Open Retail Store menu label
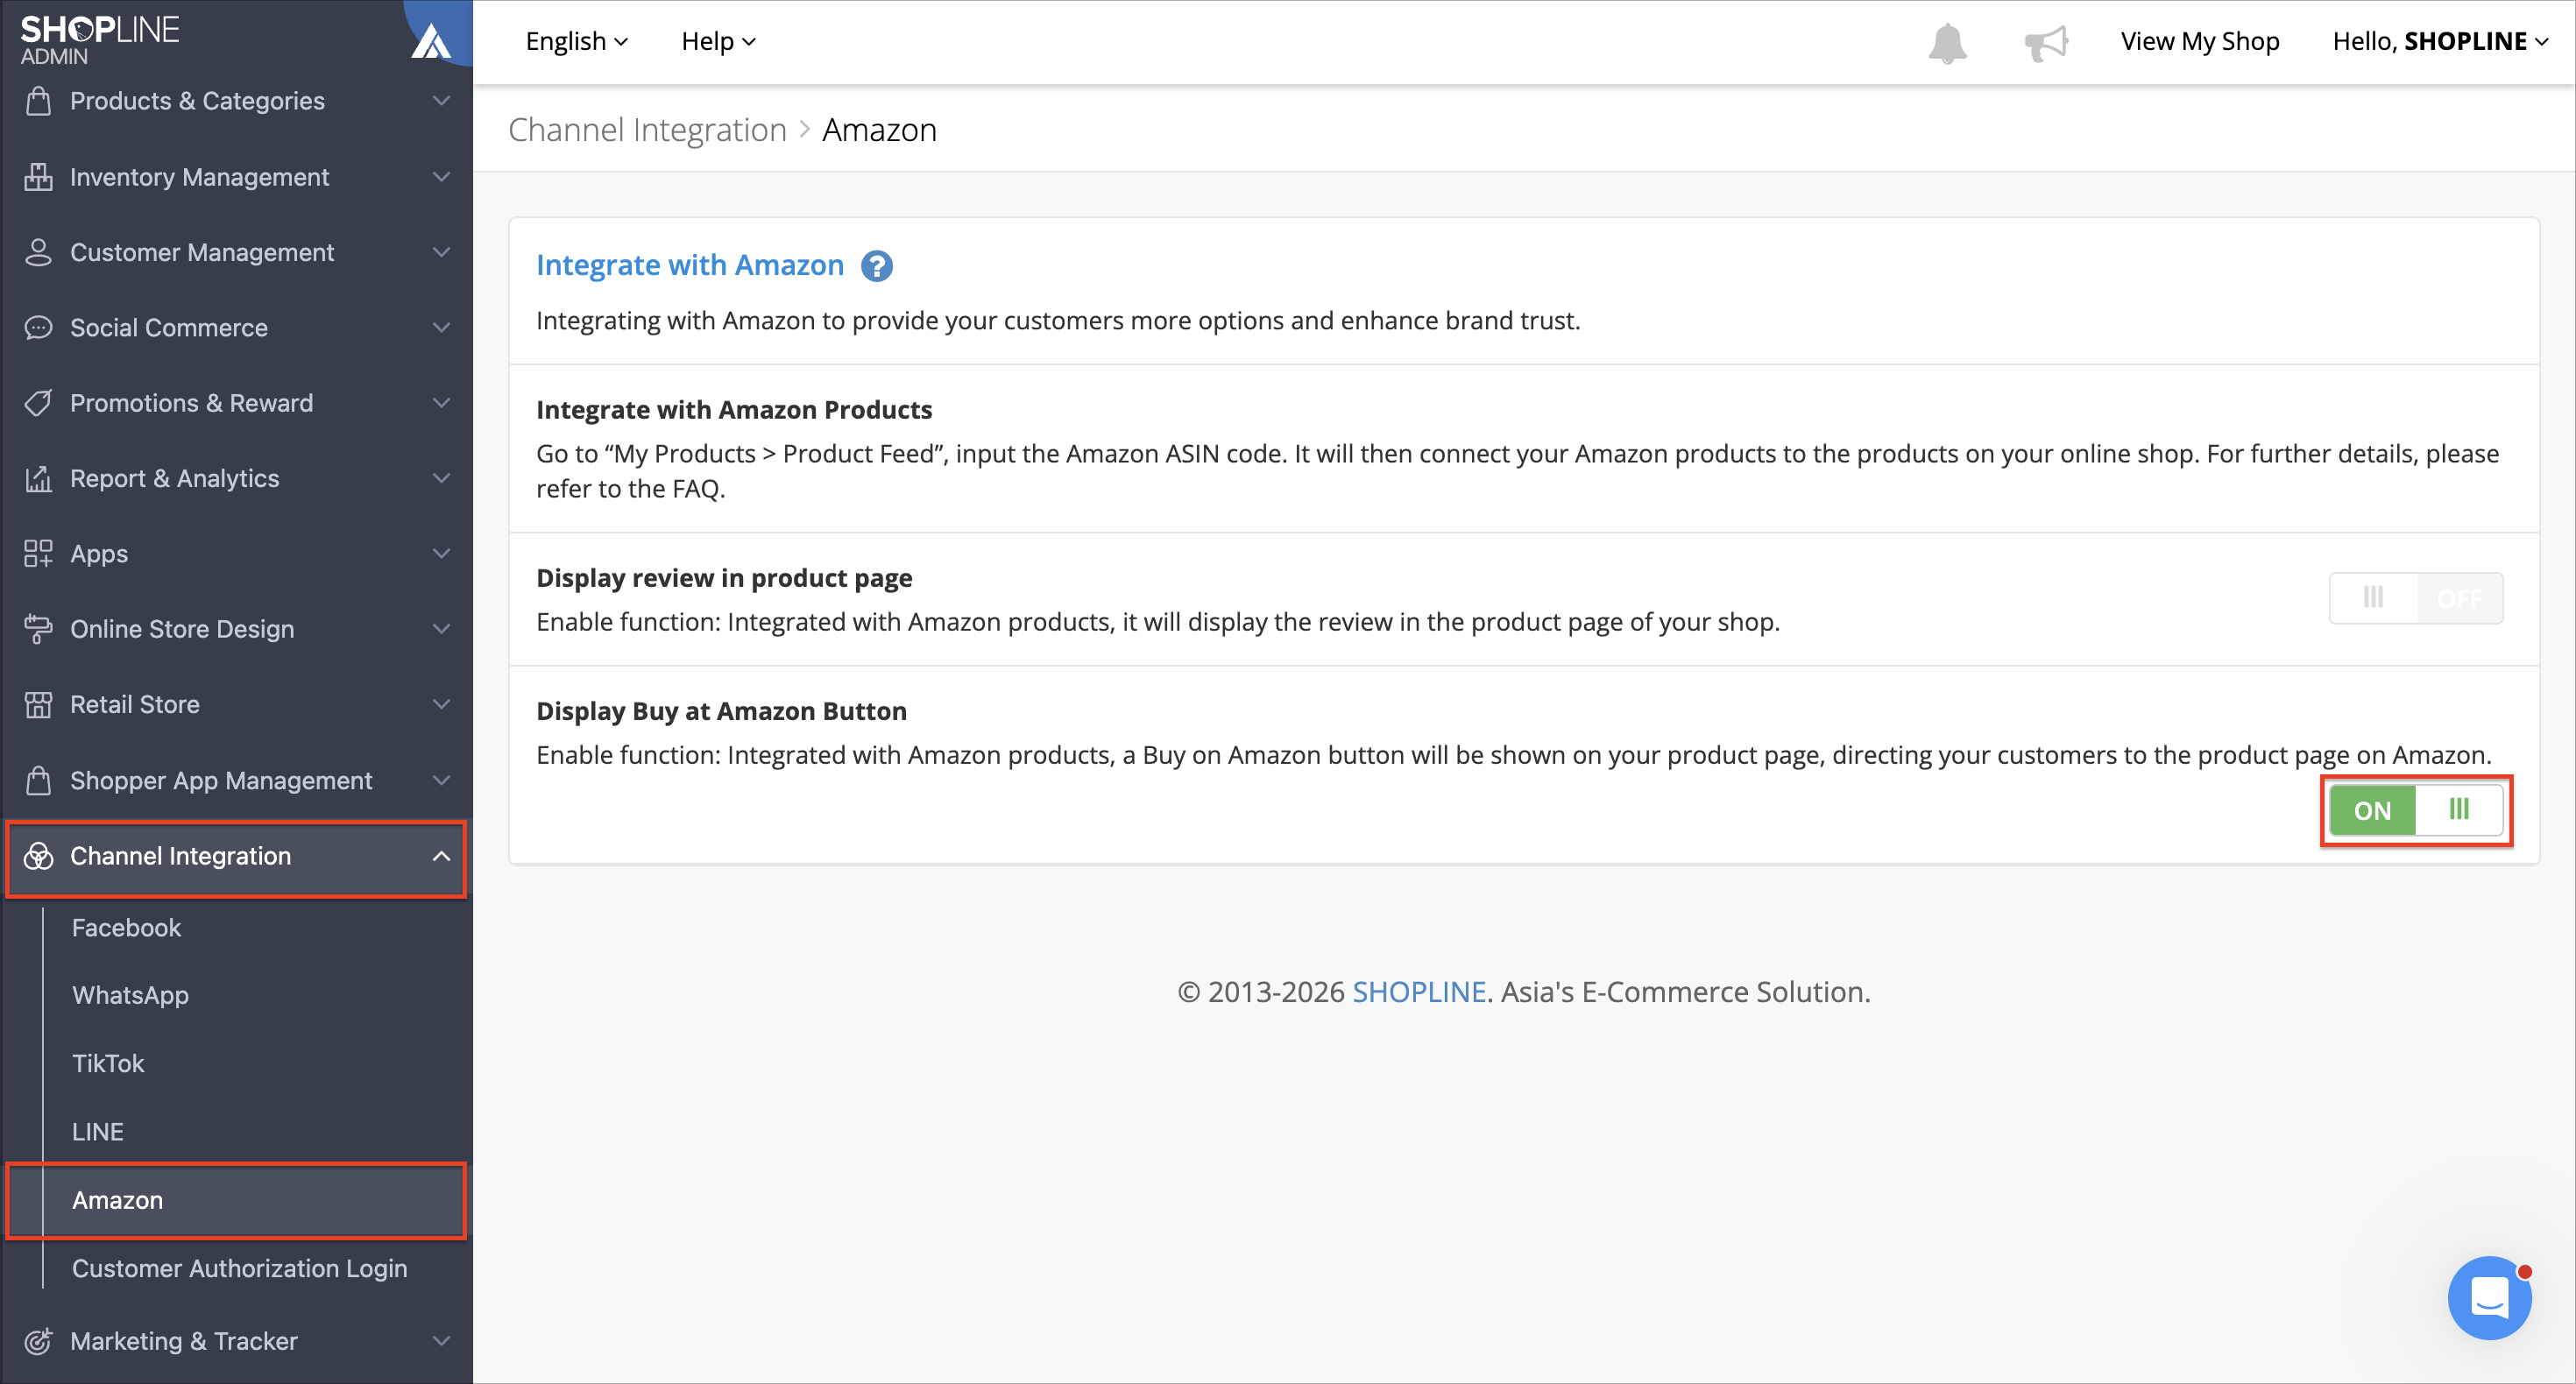Viewport: 2576px width, 1384px height. pyautogui.click(x=135, y=705)
